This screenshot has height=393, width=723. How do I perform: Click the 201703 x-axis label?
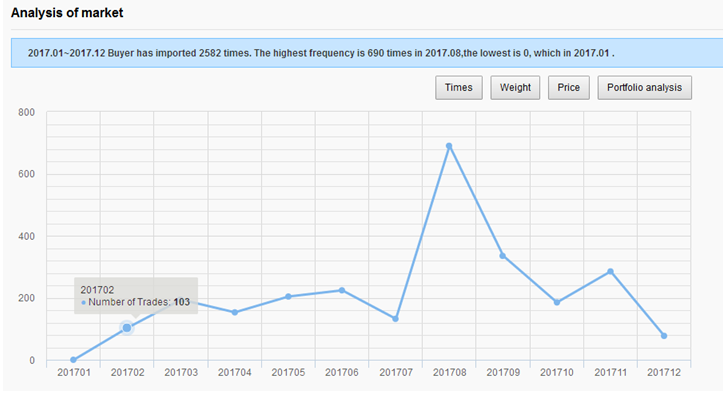pos(181,373)
